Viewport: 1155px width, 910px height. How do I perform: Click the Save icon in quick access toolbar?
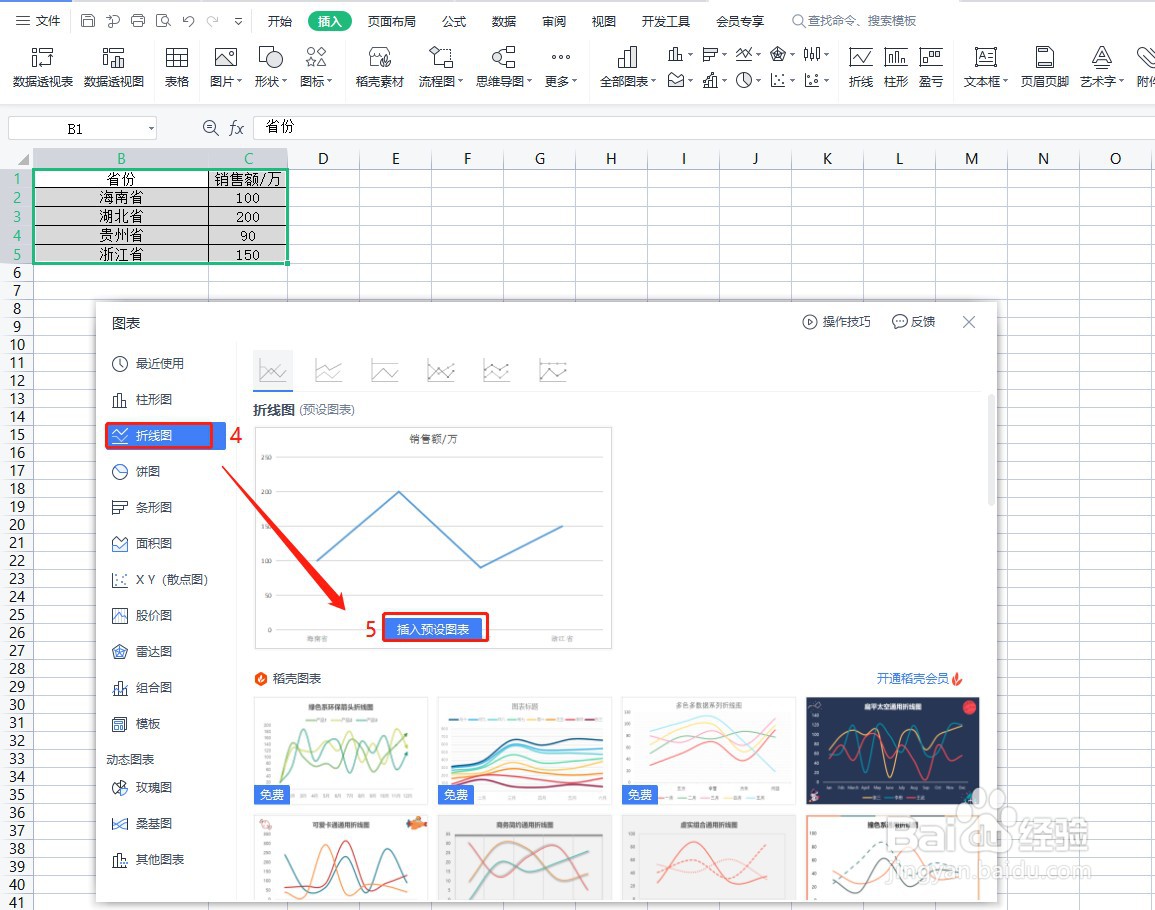[88, 21]
